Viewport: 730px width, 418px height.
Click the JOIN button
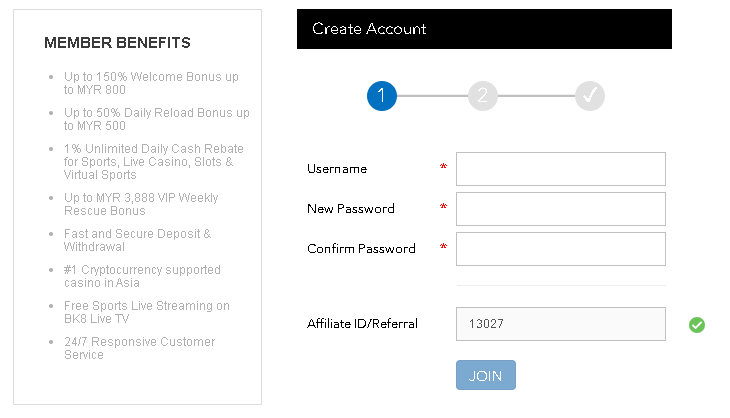pos(486,375)
